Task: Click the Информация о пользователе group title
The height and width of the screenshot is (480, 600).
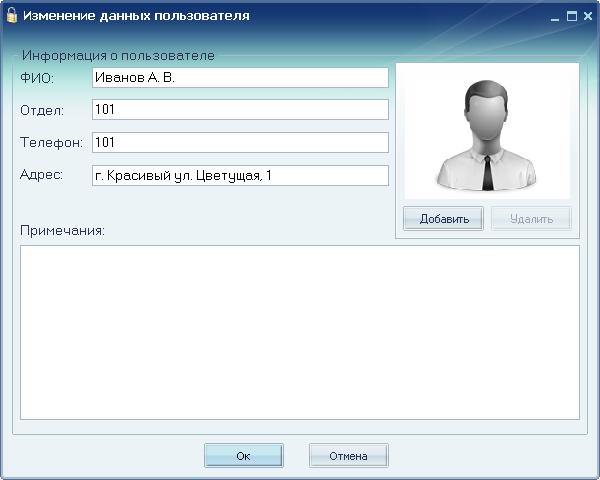Action: click(118, 56)
